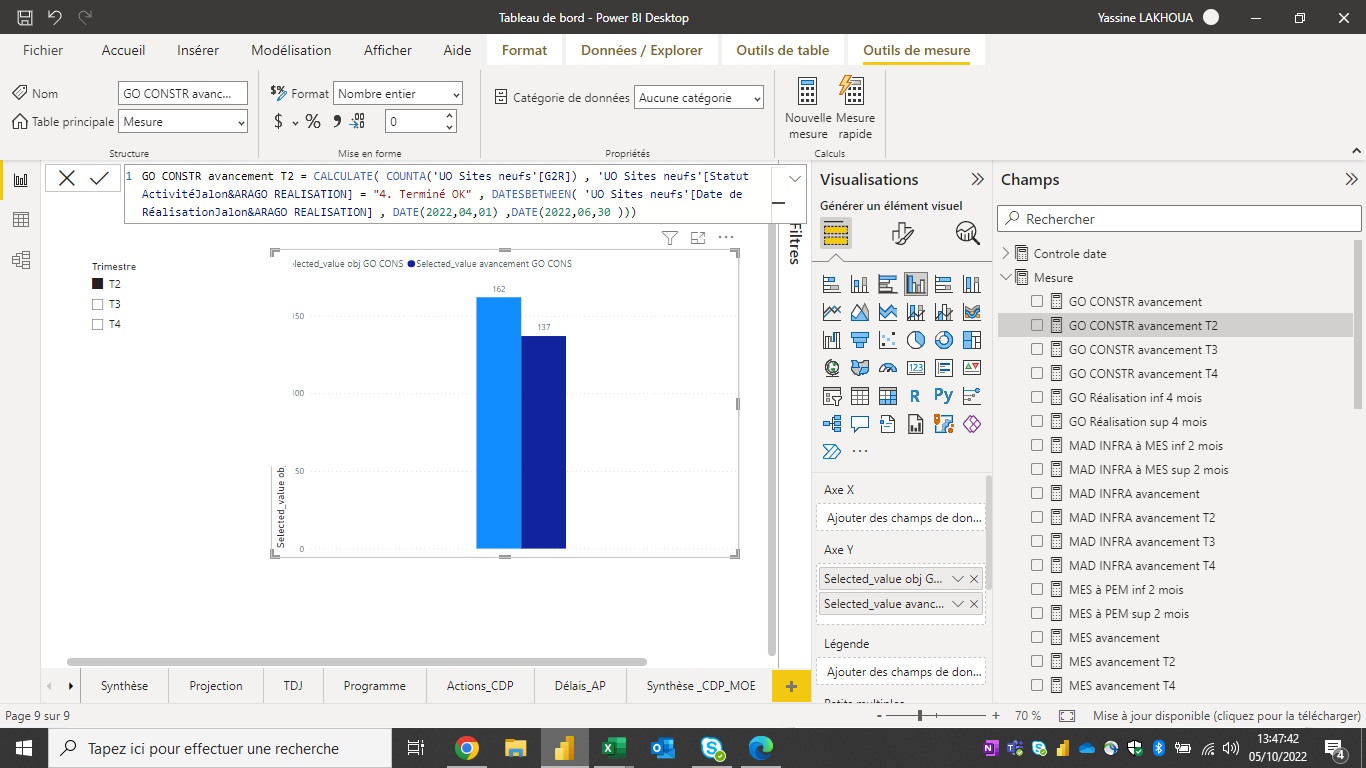Uncheck the T2 Trimestre slicer box
1366x768 pixels.
tap(97, 284)
